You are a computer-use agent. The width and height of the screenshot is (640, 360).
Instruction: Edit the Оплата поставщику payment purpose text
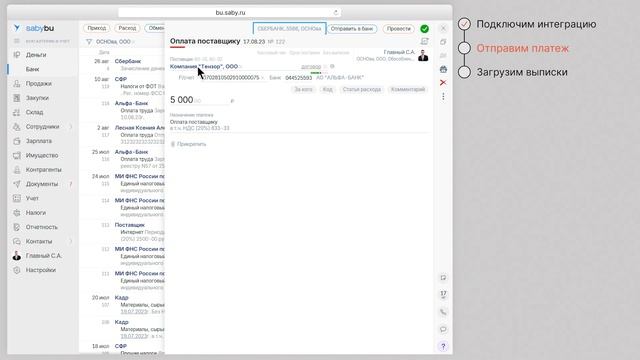pyautogui.click(x=194, y=122)
